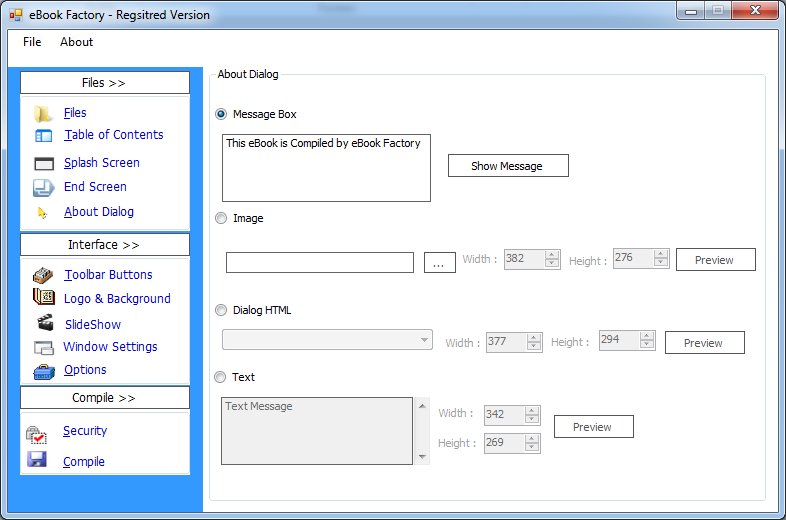The width and height of the screenshot is (786, 520).
Task: Open the Files link
Action: (x=75, y=113)
